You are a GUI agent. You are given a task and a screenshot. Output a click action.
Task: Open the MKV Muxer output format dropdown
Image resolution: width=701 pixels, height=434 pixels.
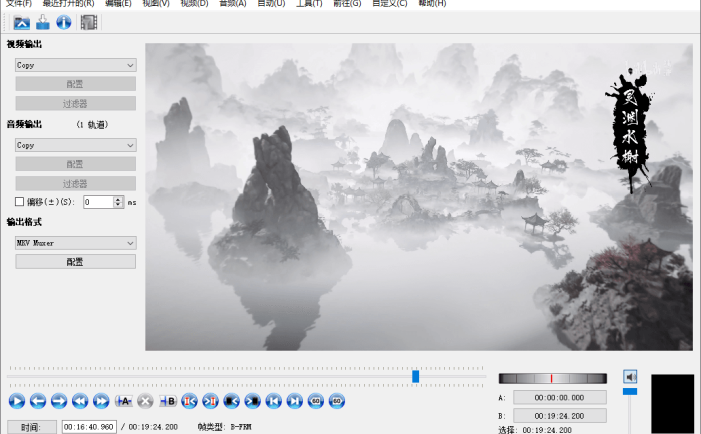coord(76,243)
